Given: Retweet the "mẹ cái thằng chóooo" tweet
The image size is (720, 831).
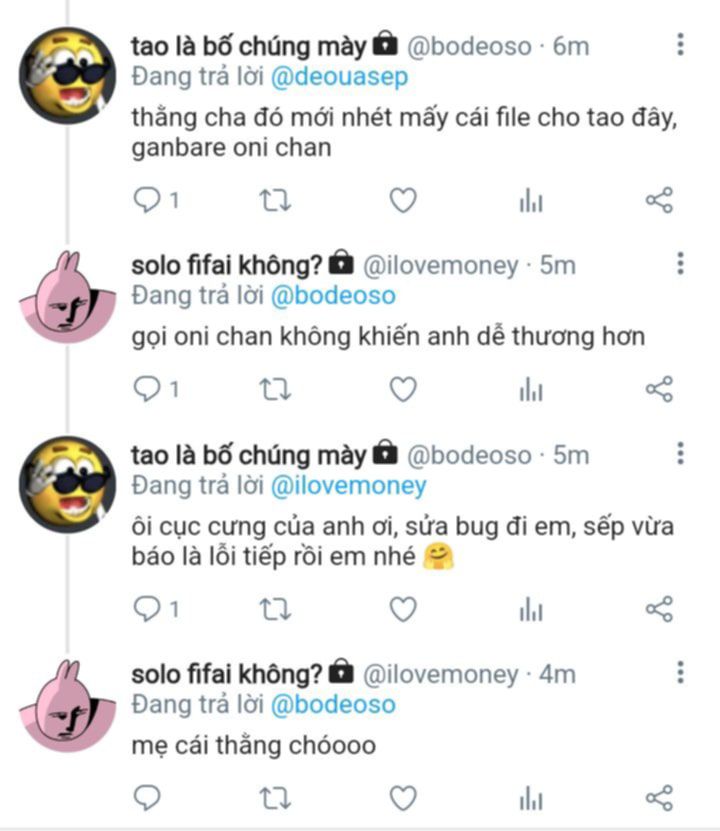Looking at the screenshot, I should coord(275,797).
